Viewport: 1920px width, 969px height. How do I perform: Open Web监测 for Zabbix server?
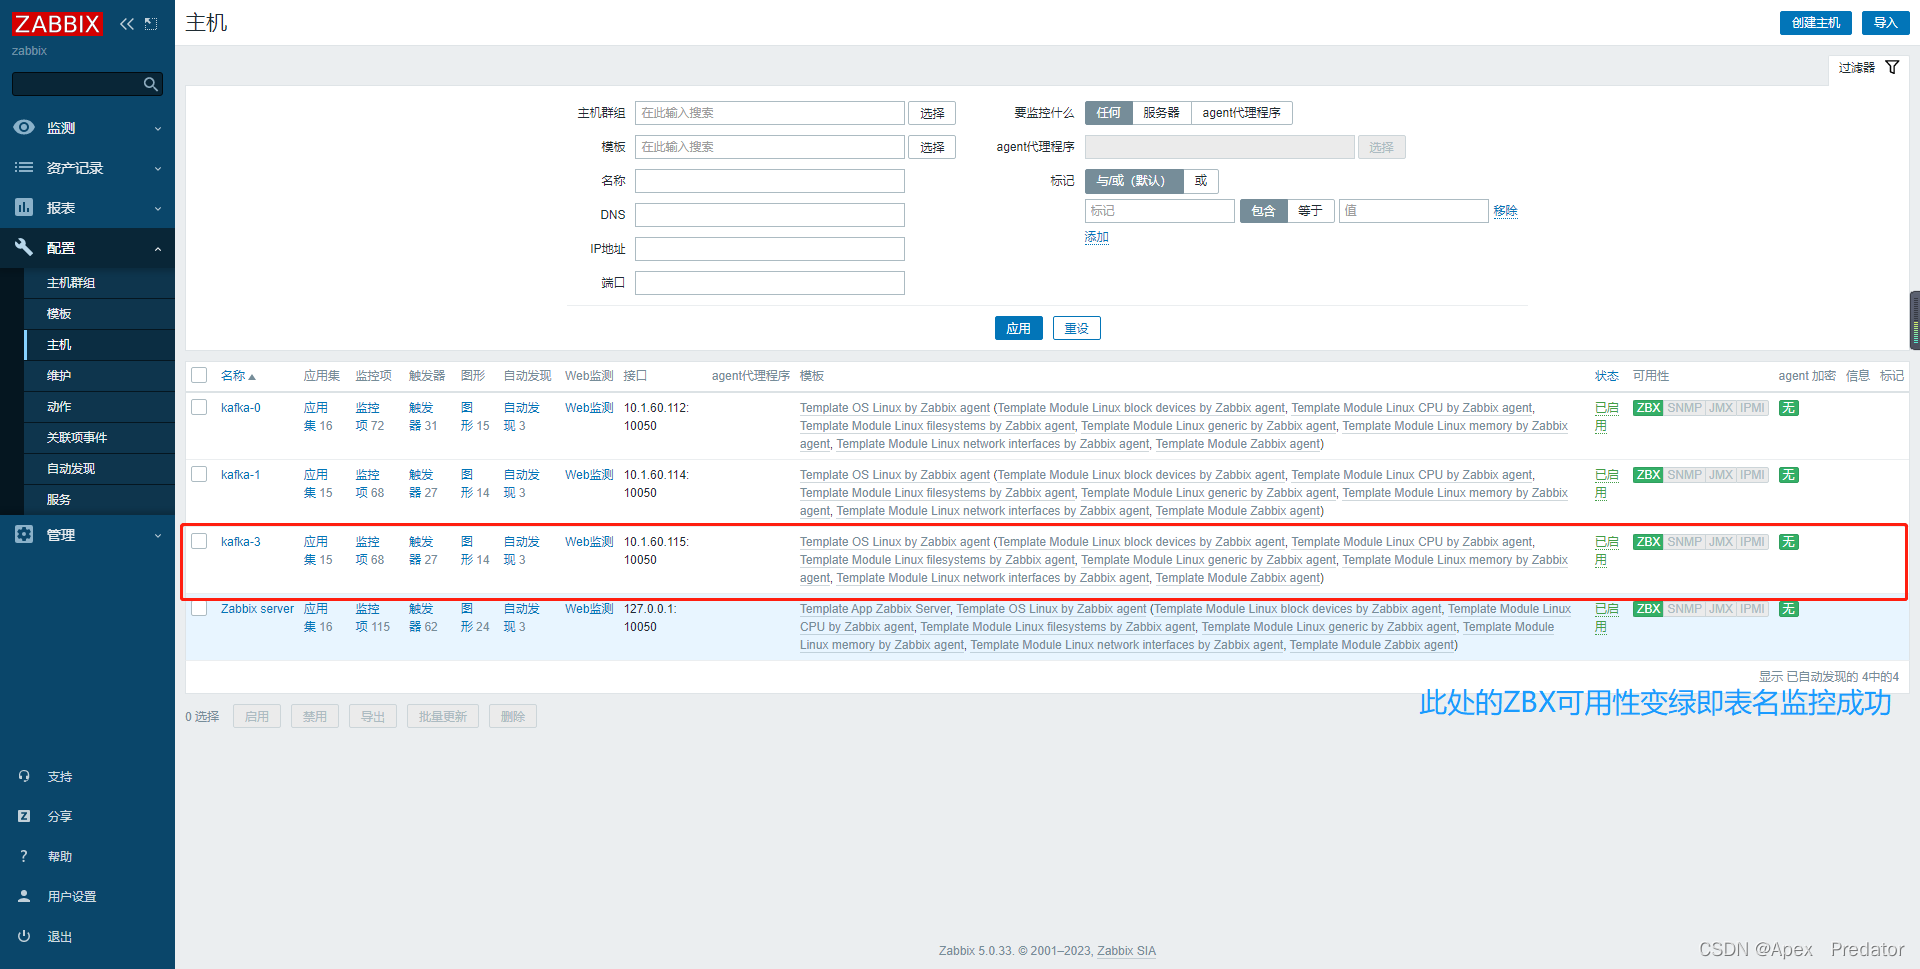(x=589, y=609)
